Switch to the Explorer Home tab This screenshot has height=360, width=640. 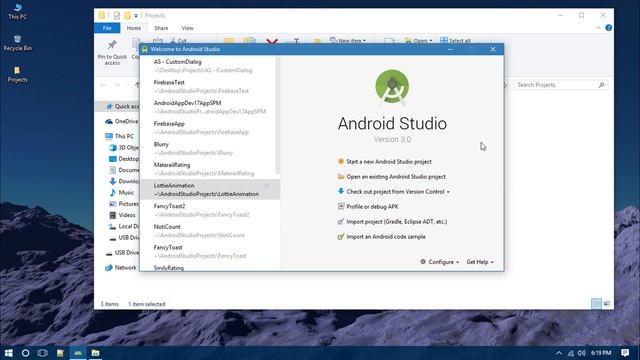pos(133,28)
